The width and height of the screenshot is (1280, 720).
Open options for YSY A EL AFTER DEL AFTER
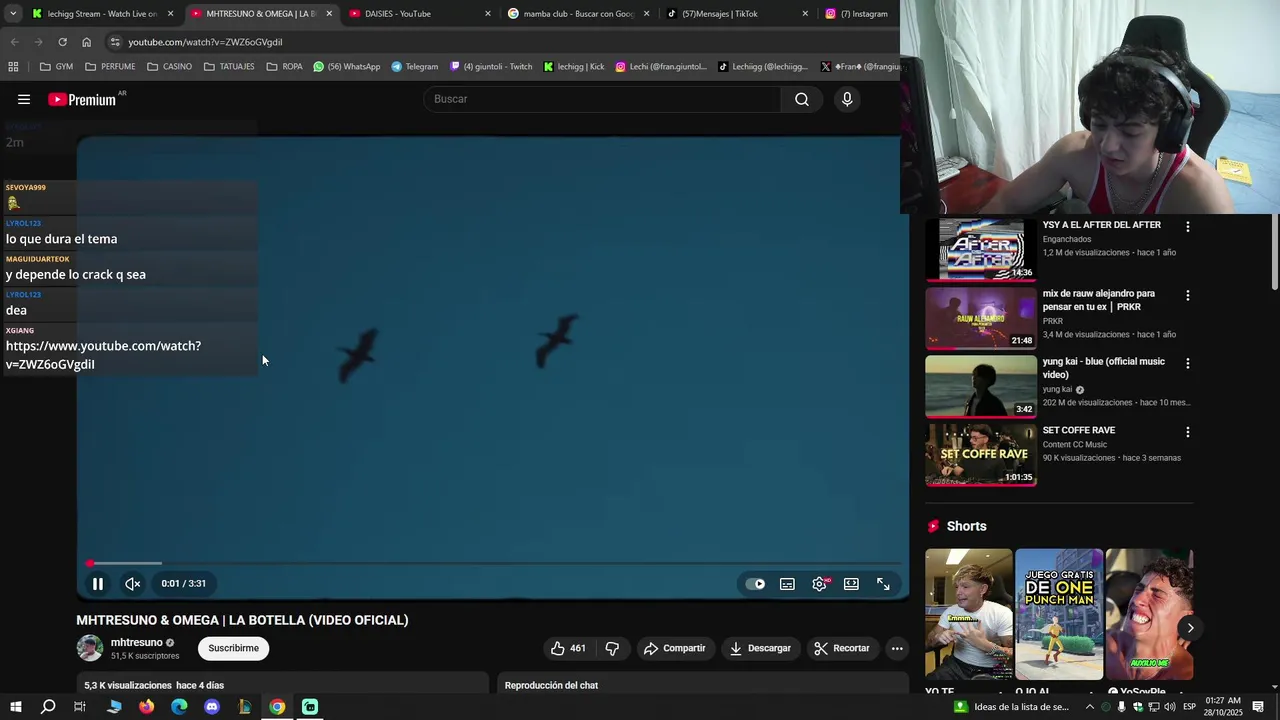coord(1188,227)
